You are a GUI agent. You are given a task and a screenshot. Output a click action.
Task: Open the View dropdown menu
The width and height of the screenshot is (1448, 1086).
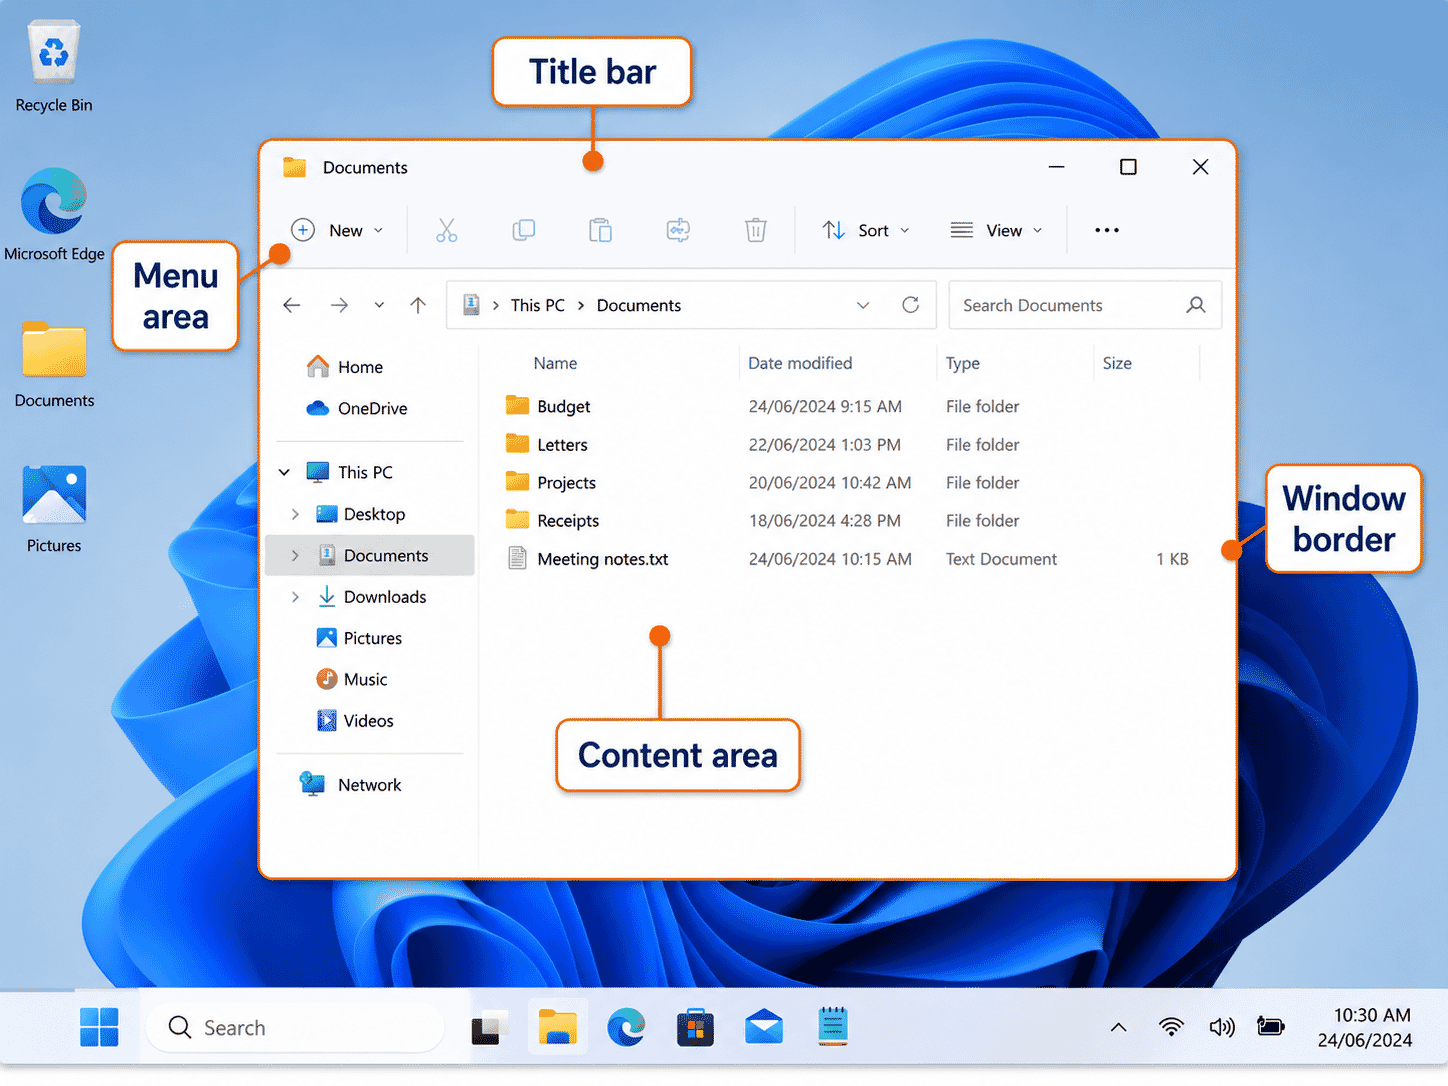[997, 230]
